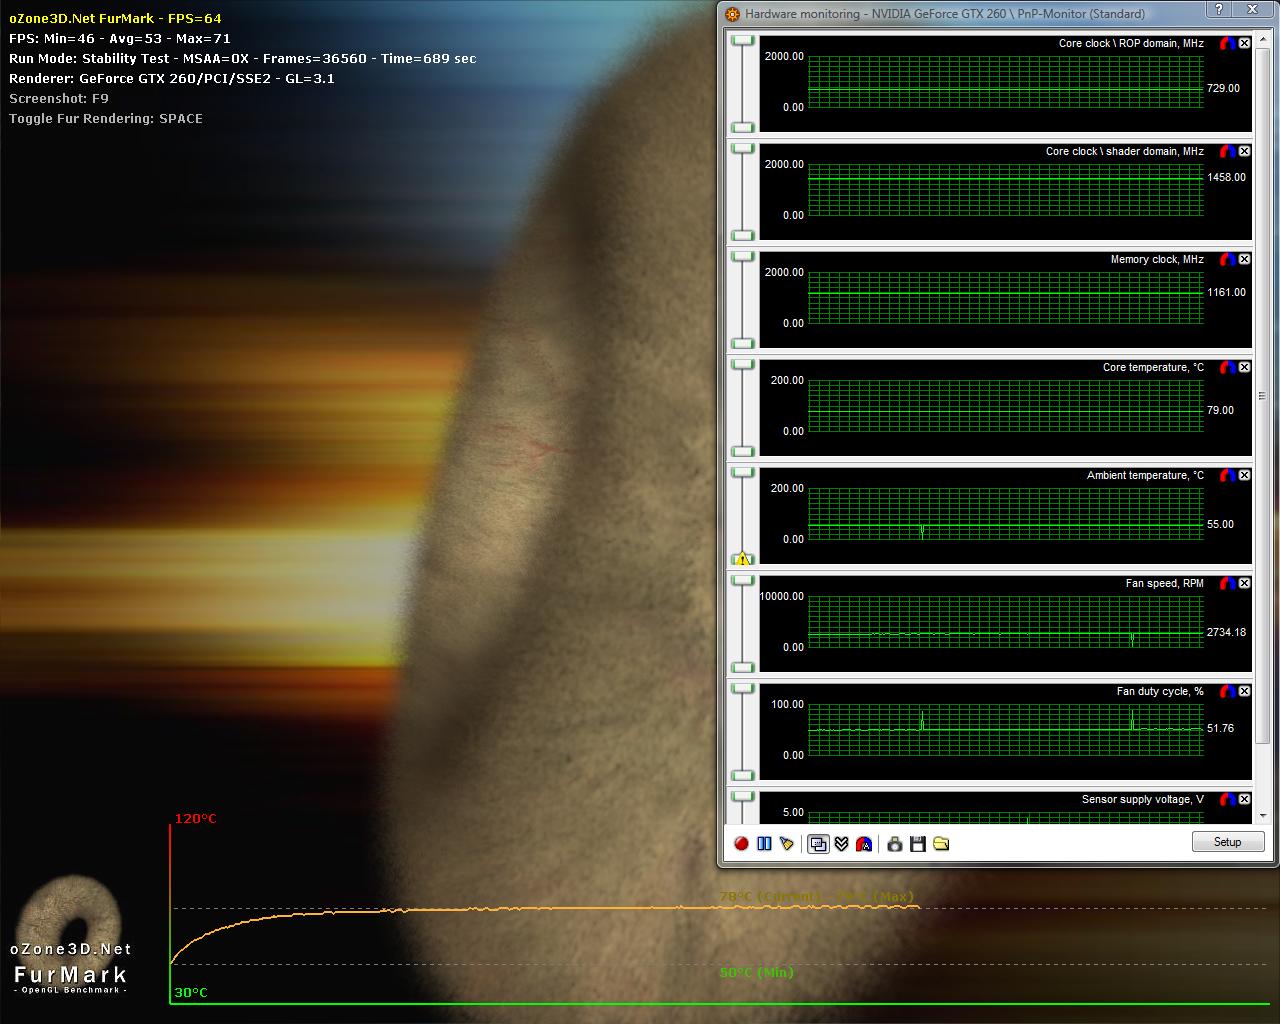Click the '55.00' ambient temperature value

click(x=1220, y=524)
